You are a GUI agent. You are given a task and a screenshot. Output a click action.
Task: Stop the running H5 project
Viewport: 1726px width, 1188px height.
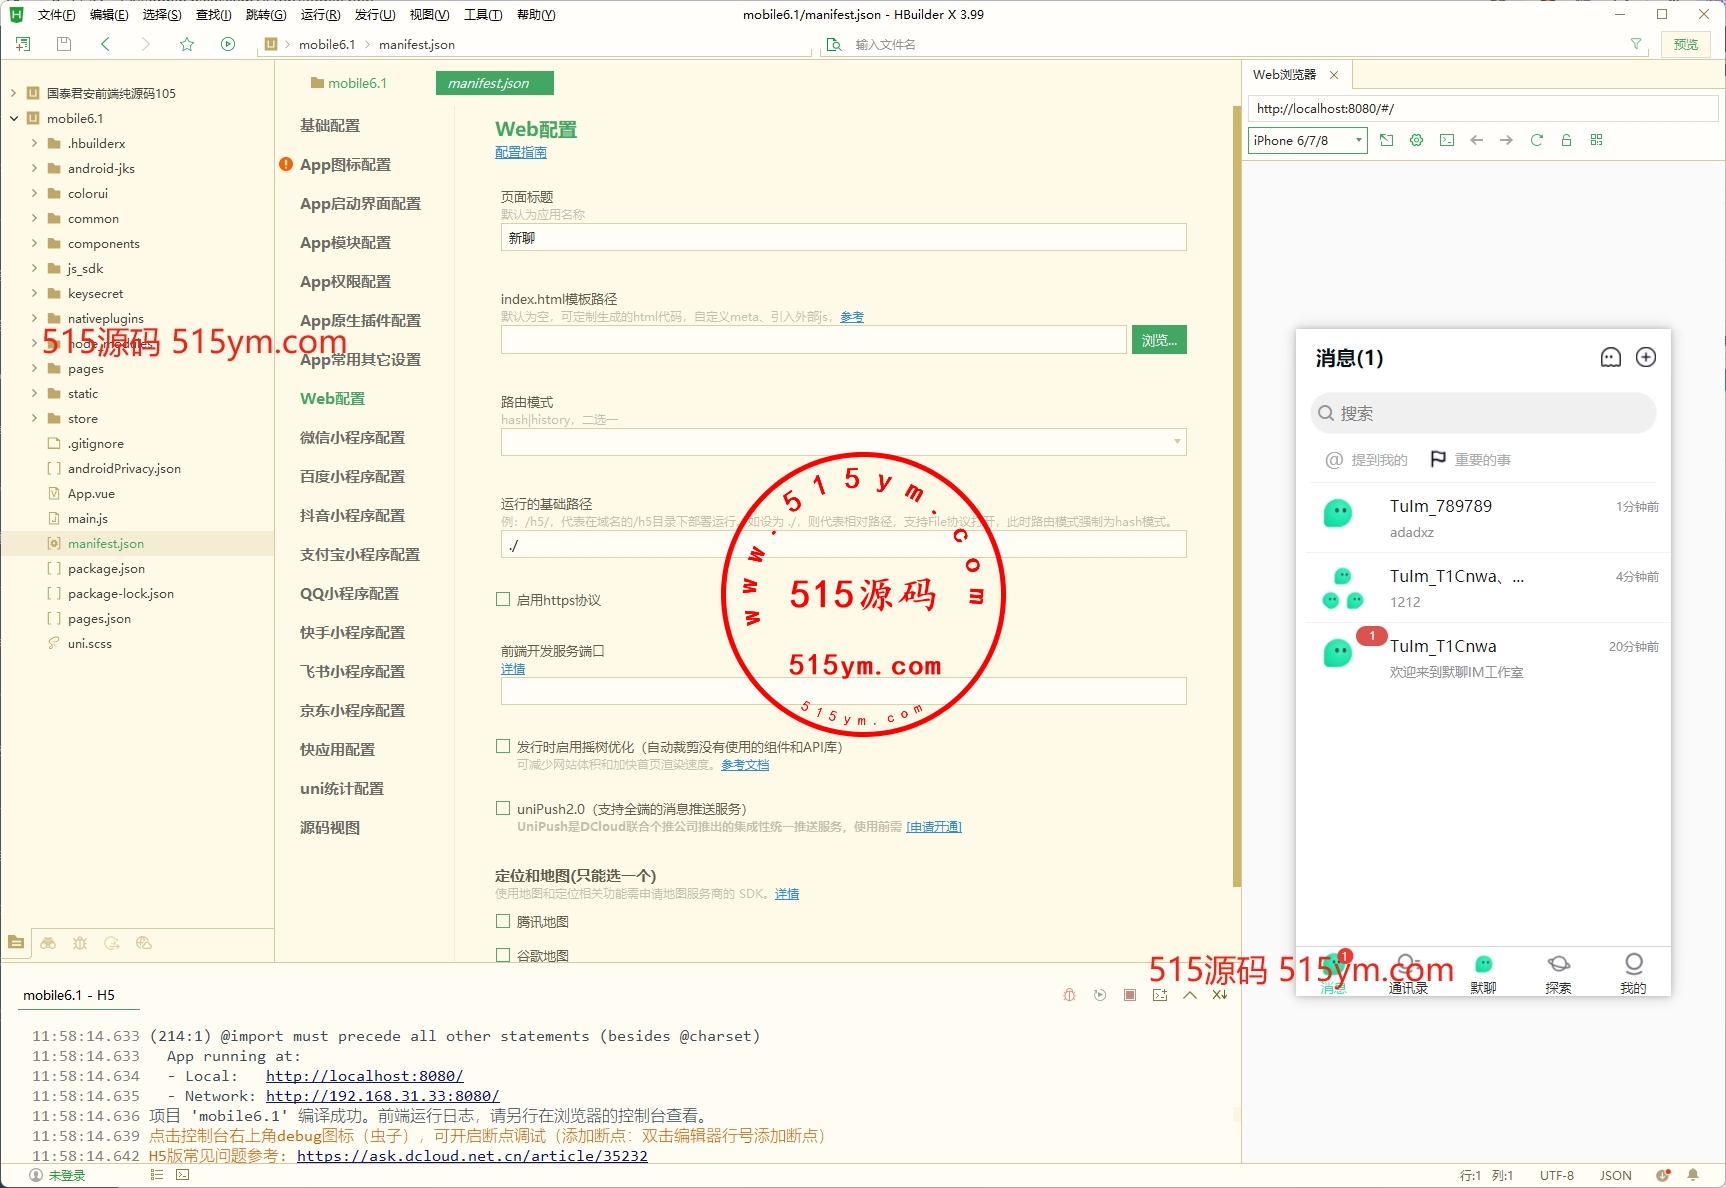click(1129, 995)
